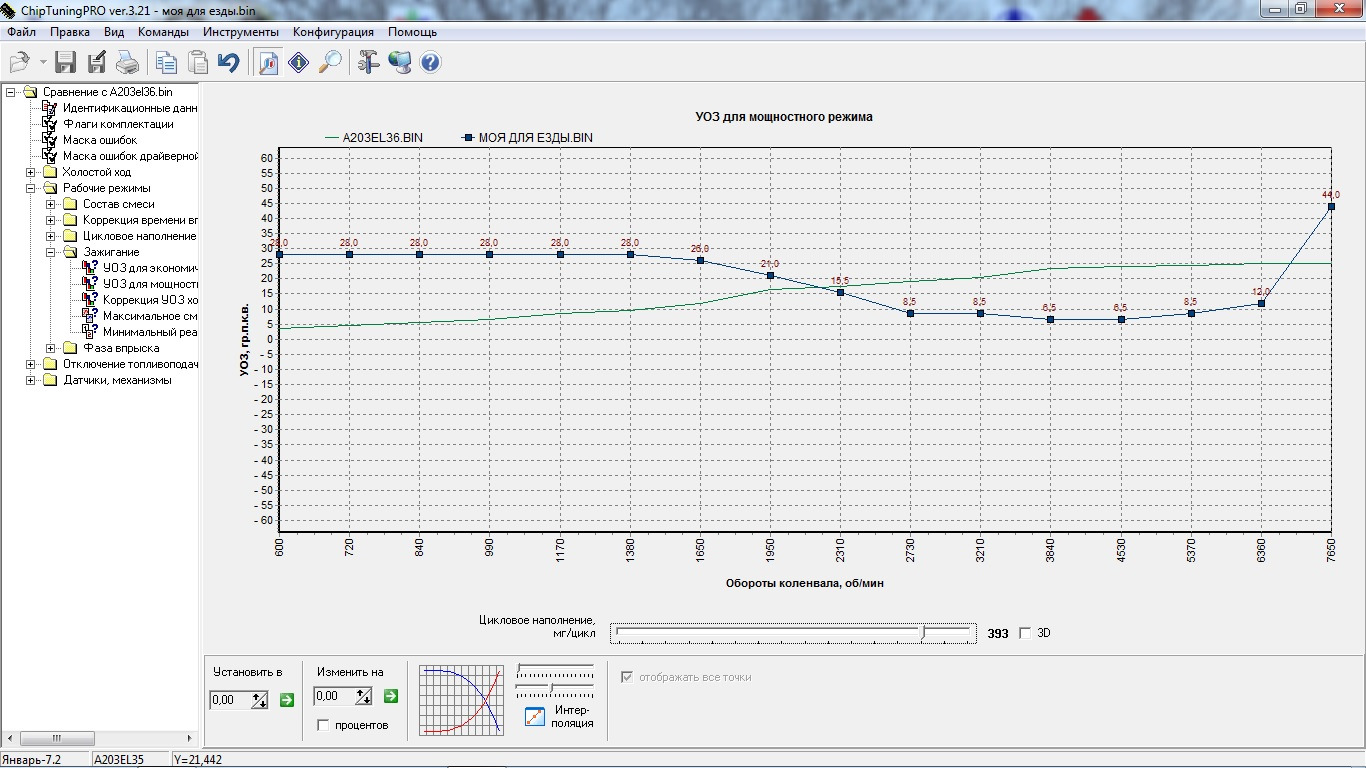The image size is (1366, 768).
Task: Open settings via the hammer-and-wrench icon
Action: pos(368,63)
